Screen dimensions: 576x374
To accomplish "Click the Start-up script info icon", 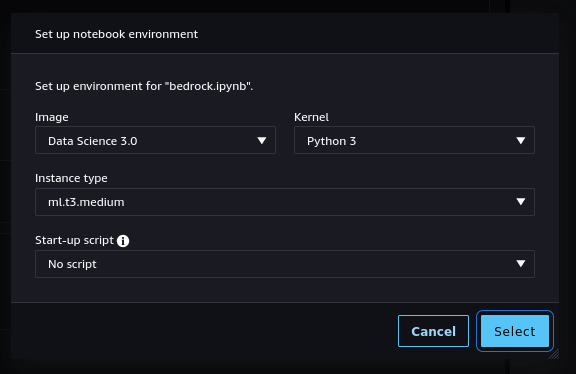I will click(123, 241).
